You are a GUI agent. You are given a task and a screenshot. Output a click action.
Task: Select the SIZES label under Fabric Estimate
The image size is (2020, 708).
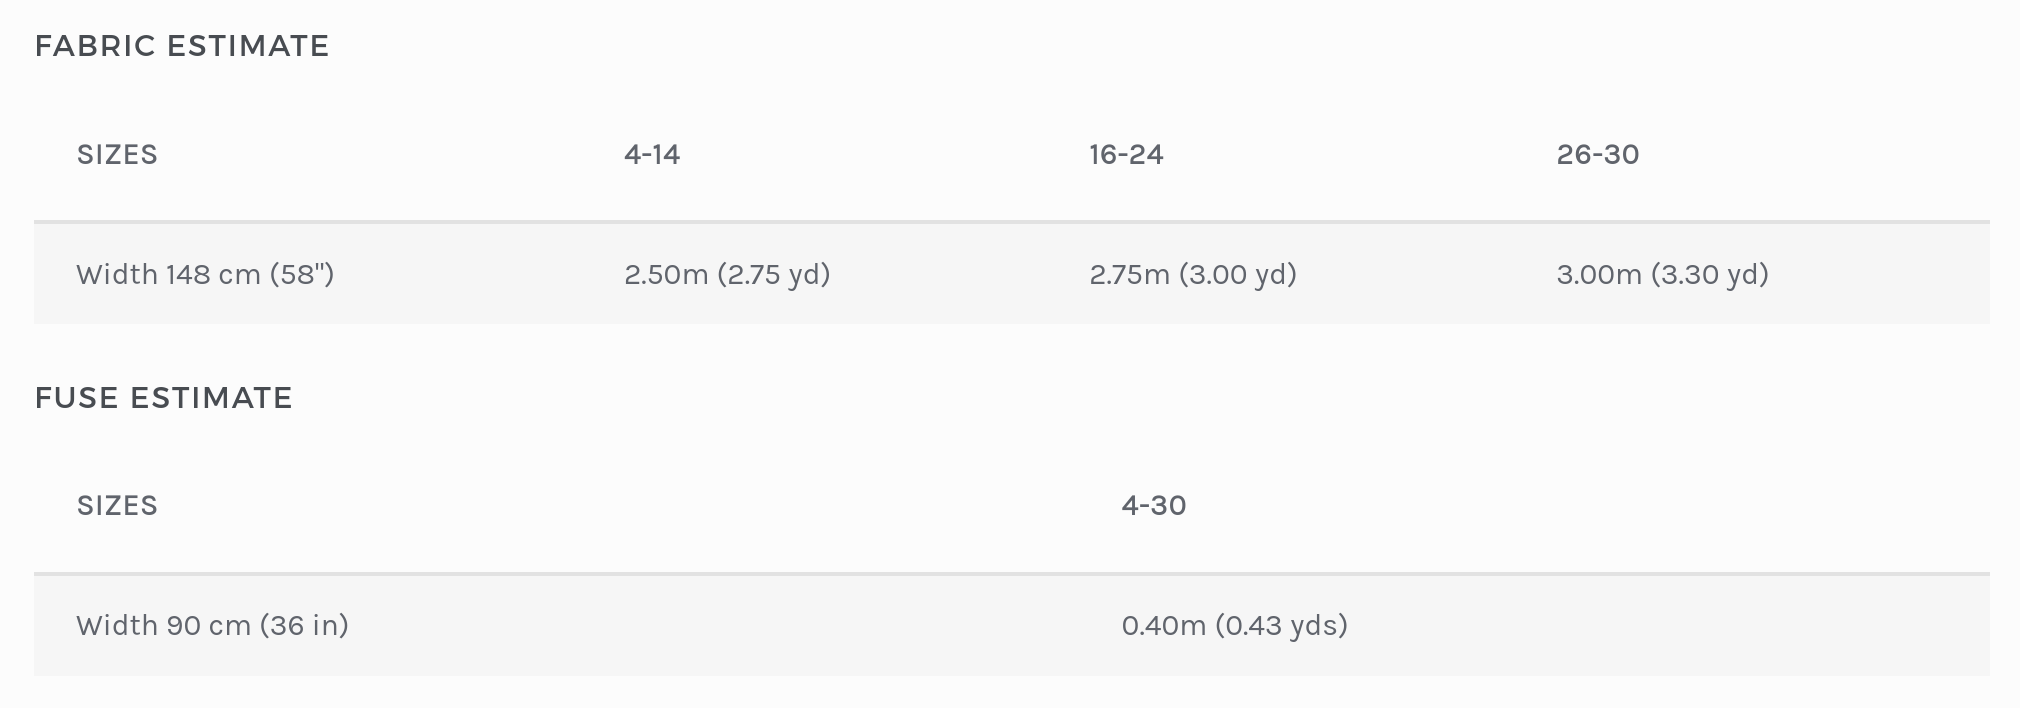(x=117, y=155)
